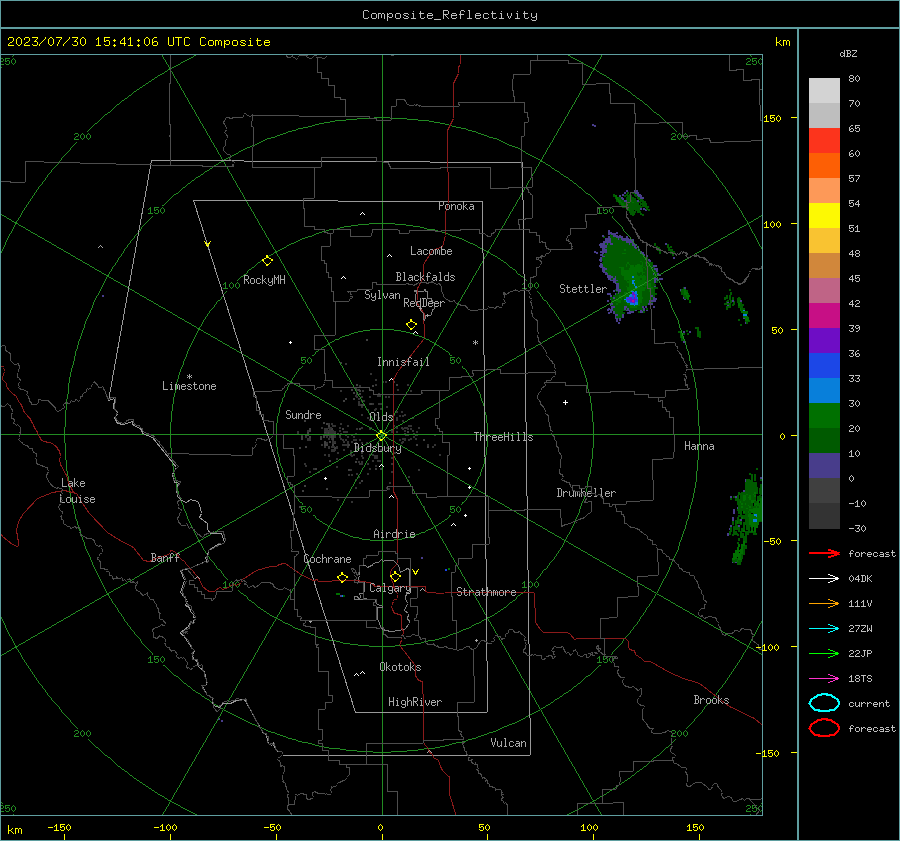900x841 pixels.
Task: Click the Limestone label
Action: pos(189,386)
